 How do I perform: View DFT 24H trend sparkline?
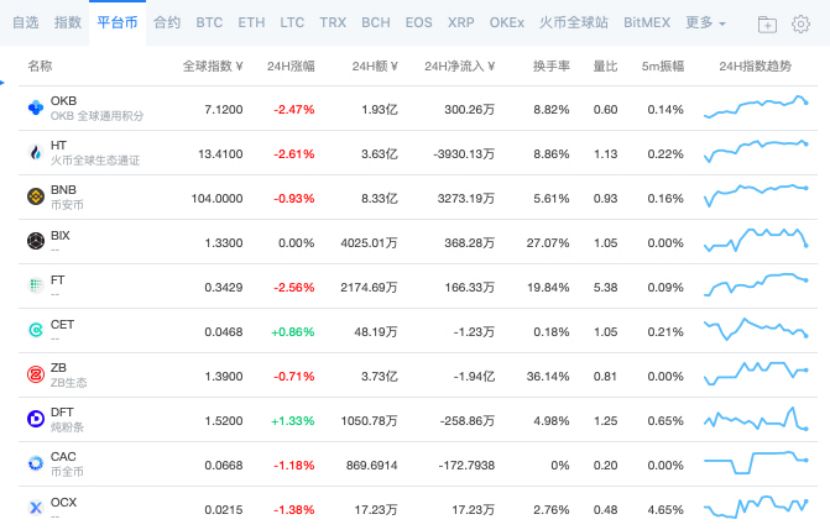pos(756,418)
